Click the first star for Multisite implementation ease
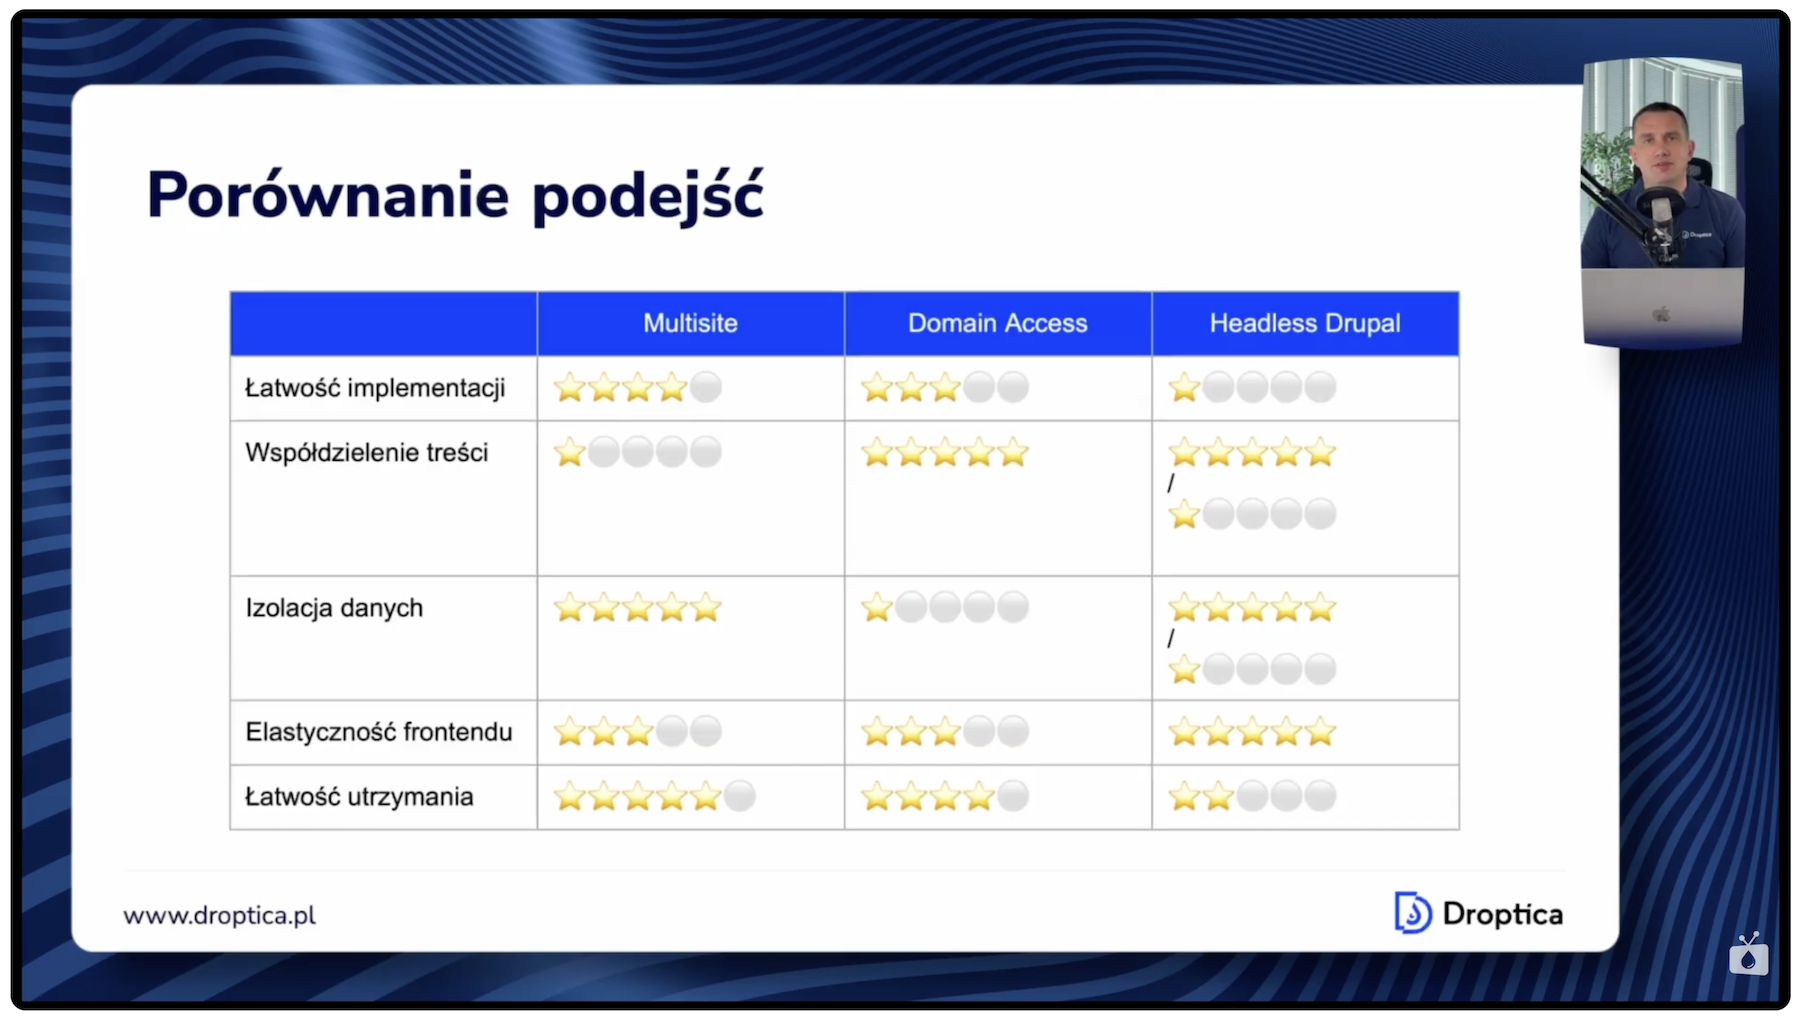1800x1021 pixels. 571,388
